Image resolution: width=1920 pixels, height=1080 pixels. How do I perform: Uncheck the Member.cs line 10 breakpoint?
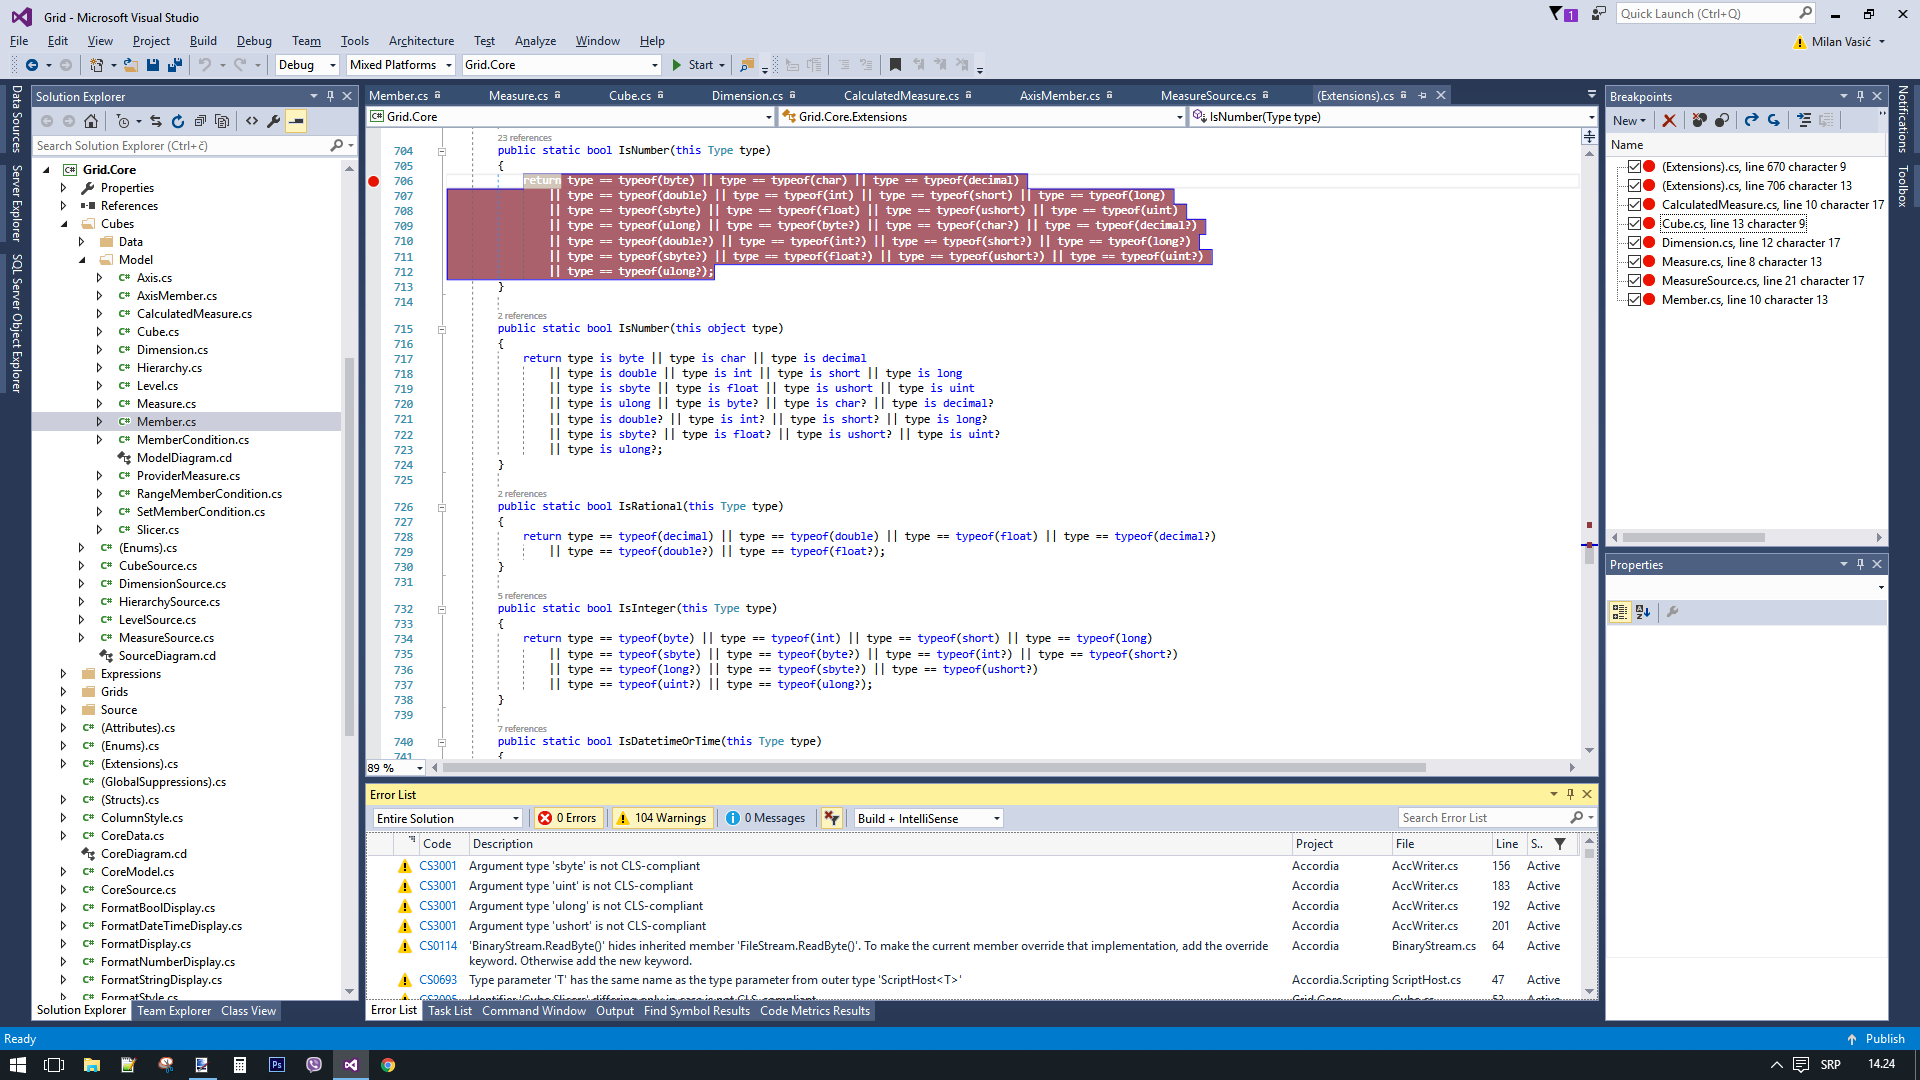(x=1634, y=300)
